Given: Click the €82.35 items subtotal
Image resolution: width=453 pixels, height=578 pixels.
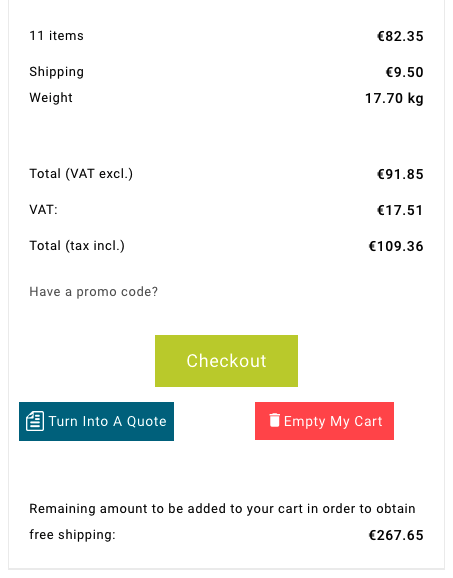Looking at the screenshot, I should pyautogui.click(x=400, y=36).
